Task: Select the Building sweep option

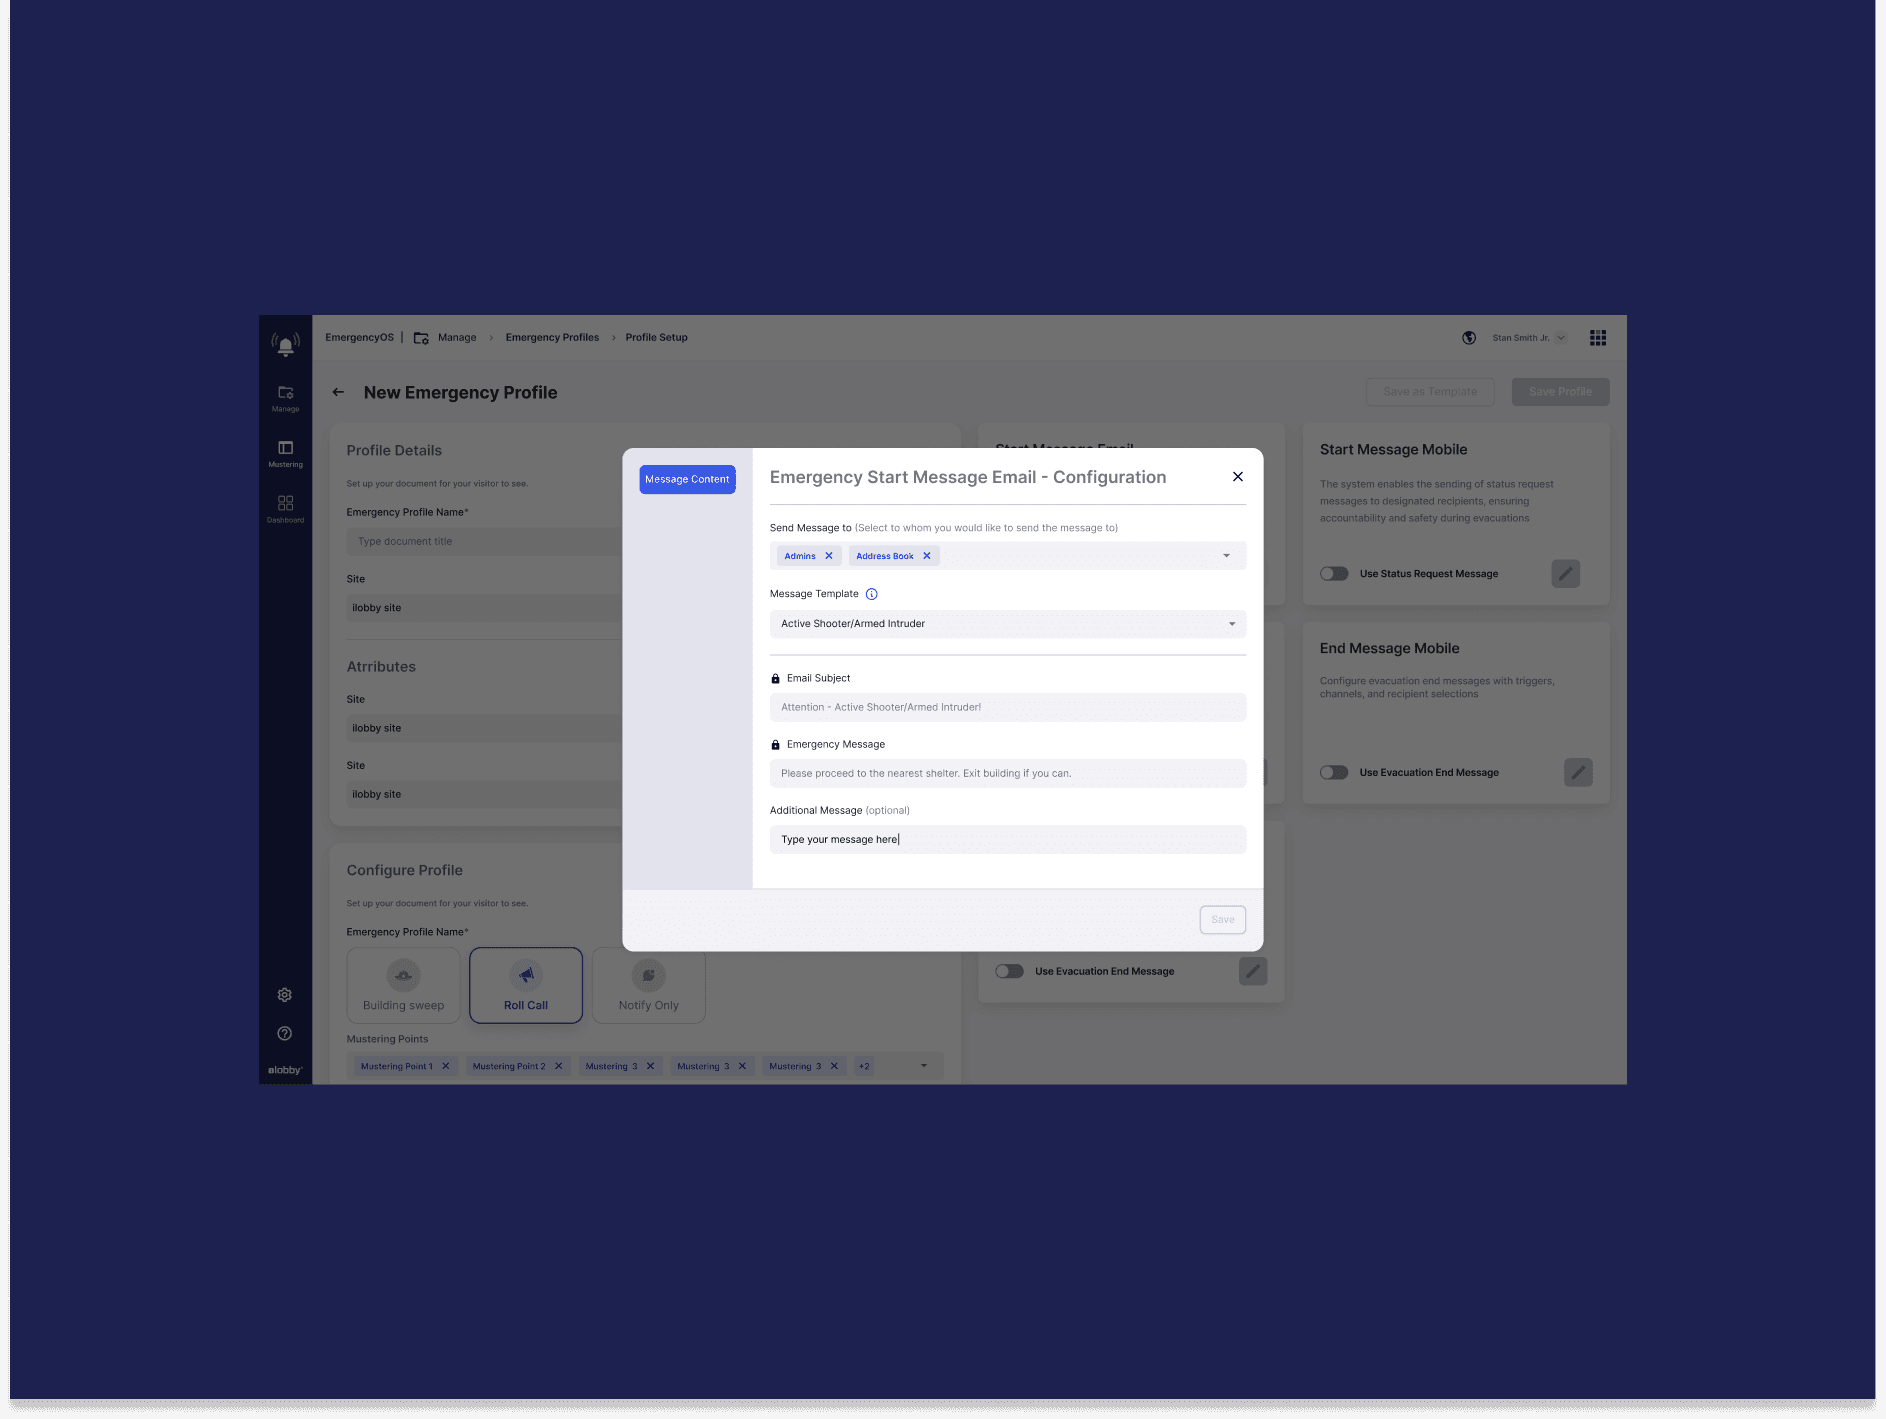Action: [404, 986]
